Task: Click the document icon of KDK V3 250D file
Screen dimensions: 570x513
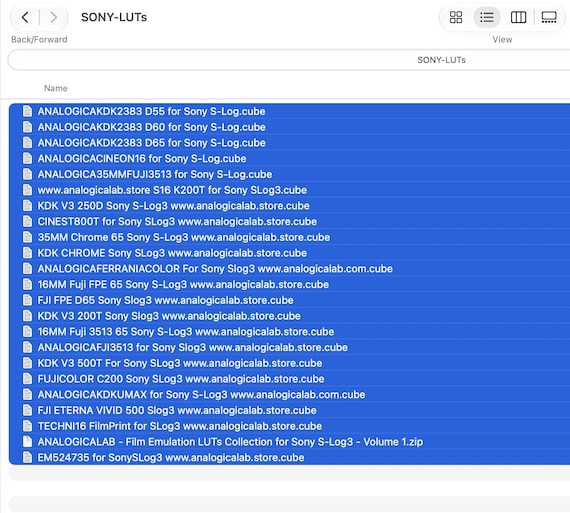Action: pyautogui.click(x=27, y=205)
